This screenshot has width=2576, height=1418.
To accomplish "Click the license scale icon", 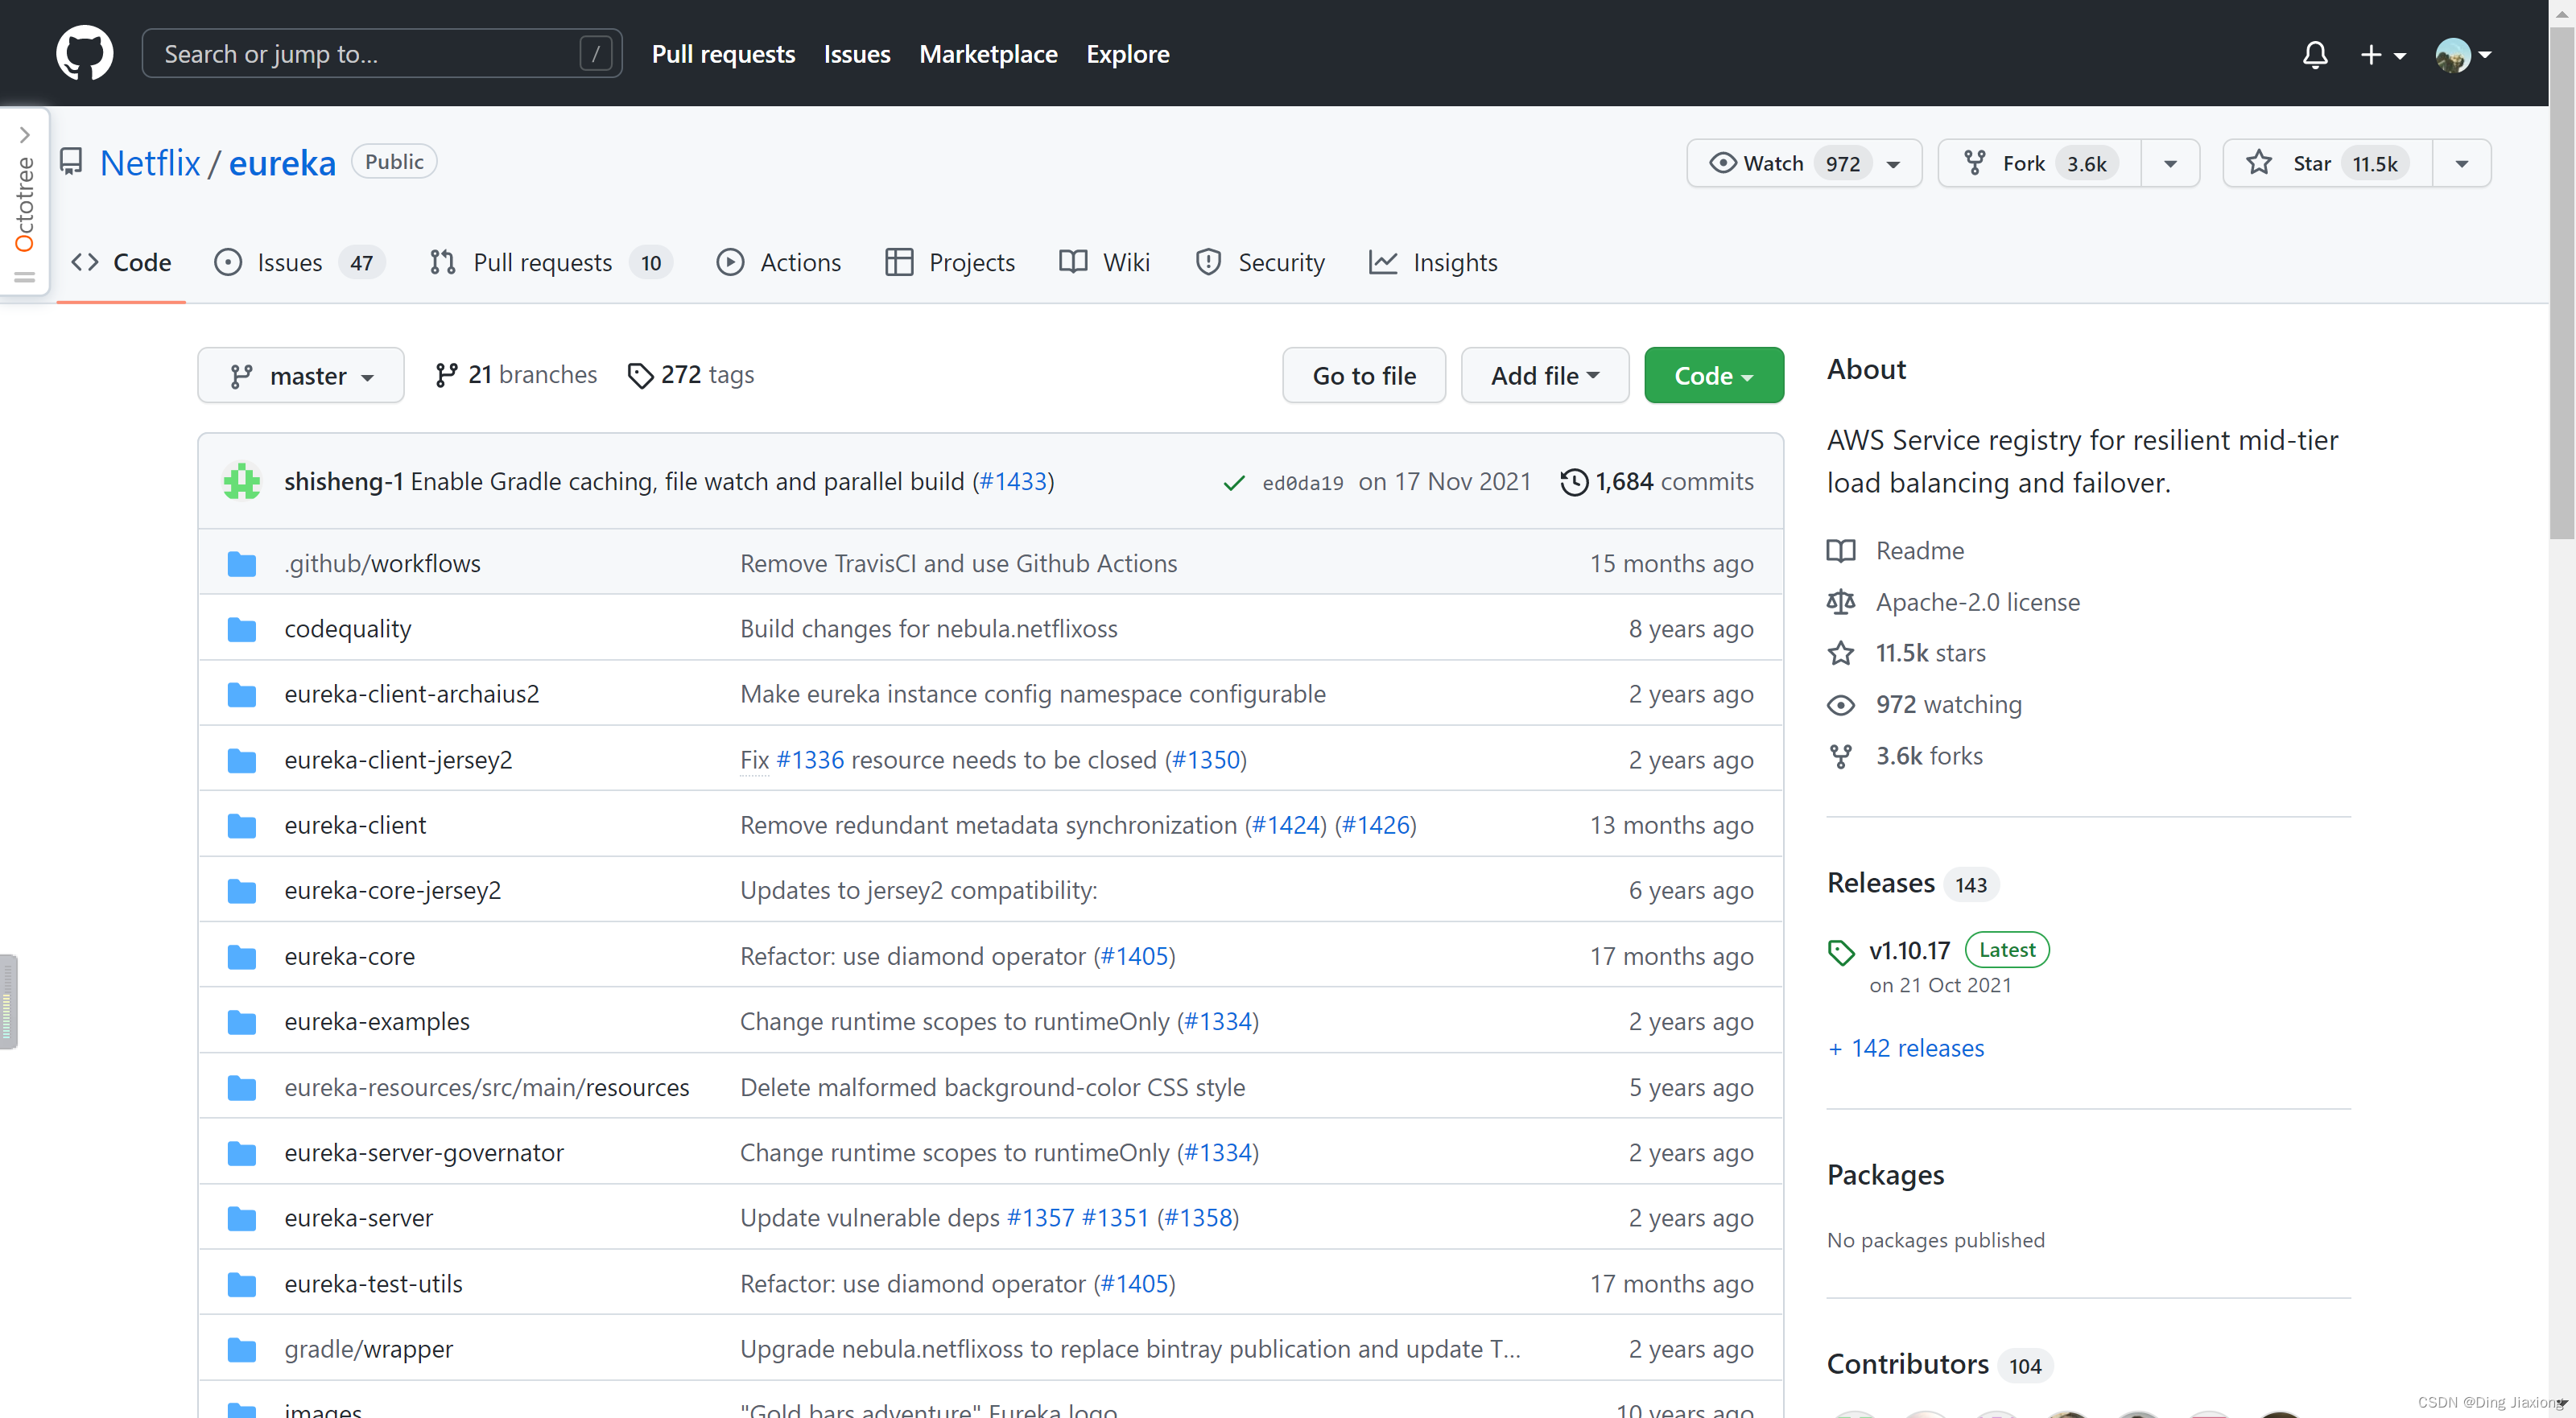I will coord(1841,602).
